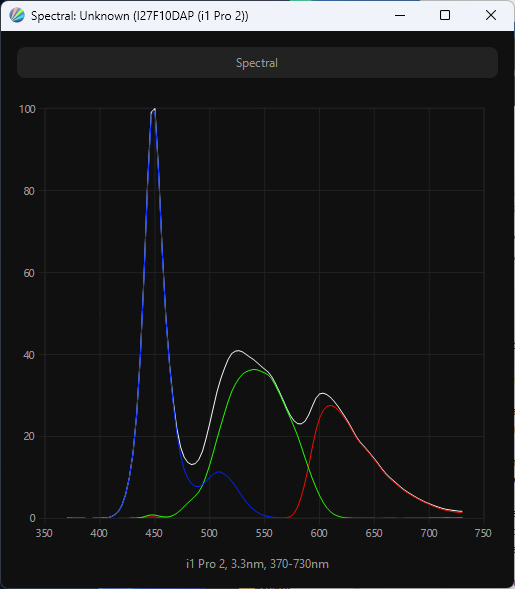Click the 350 label on the X axis
This screenshot has width=515, height=589.
(44, 533)
